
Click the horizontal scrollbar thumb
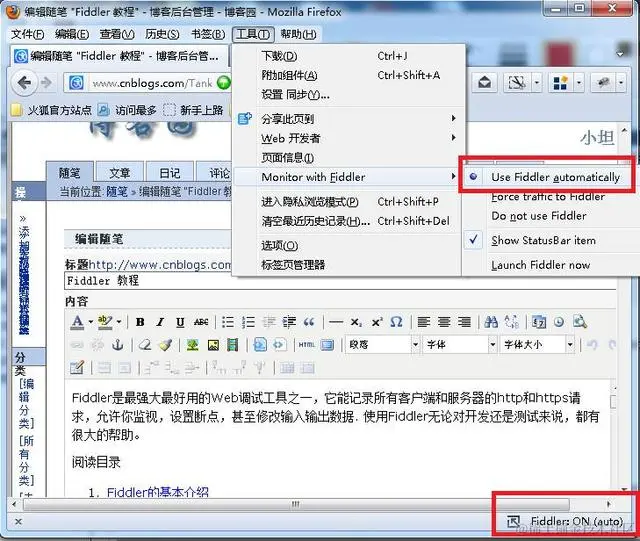tap(296, 505)
